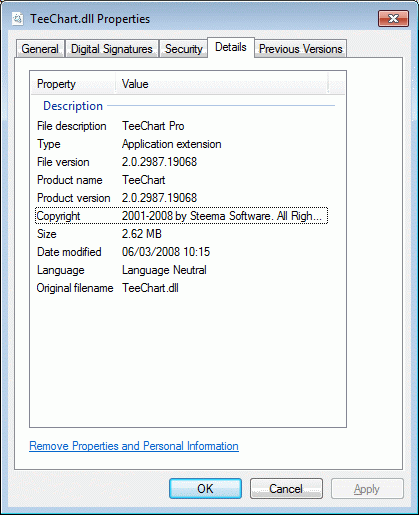419x515 pixels.
Task: Click the TeeChart.dll original filename value
Action: (150, 288)
